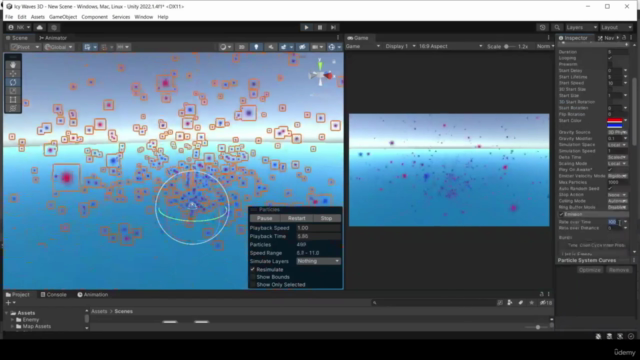Enable Show Only Selected checkbox

253,284
